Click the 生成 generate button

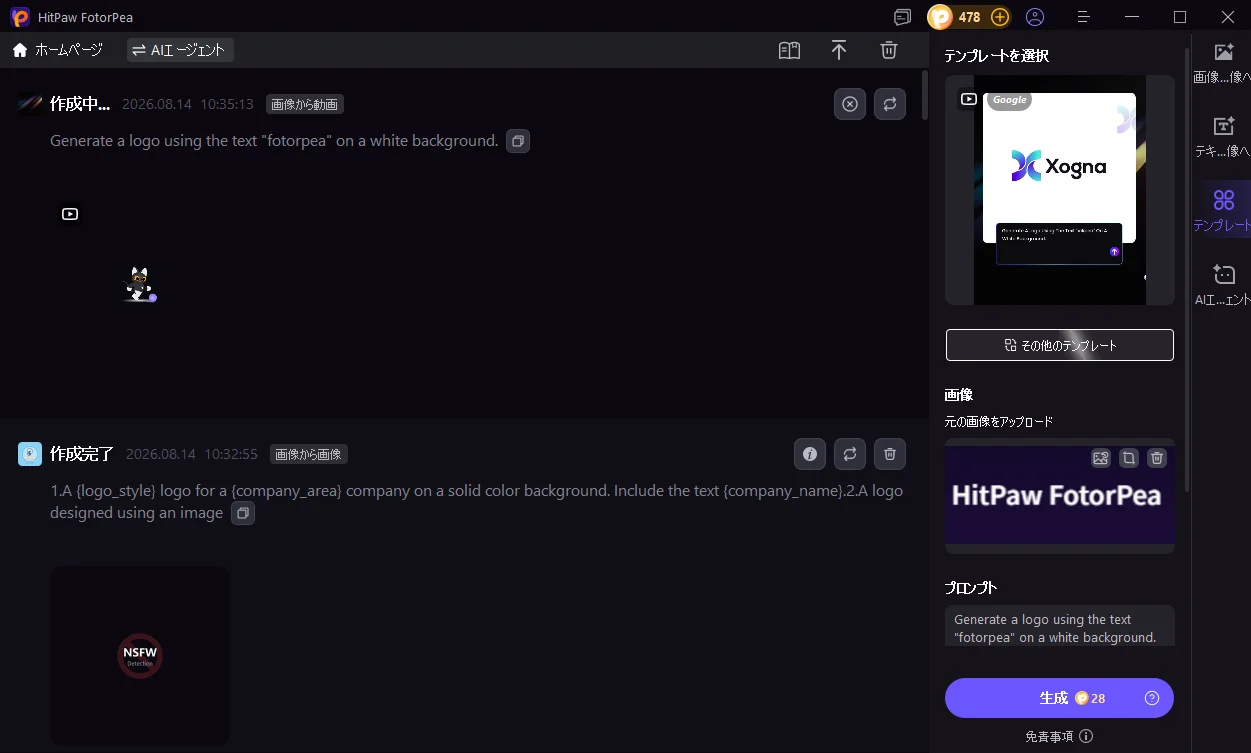pyautogui.click(x=1060, y=698)
